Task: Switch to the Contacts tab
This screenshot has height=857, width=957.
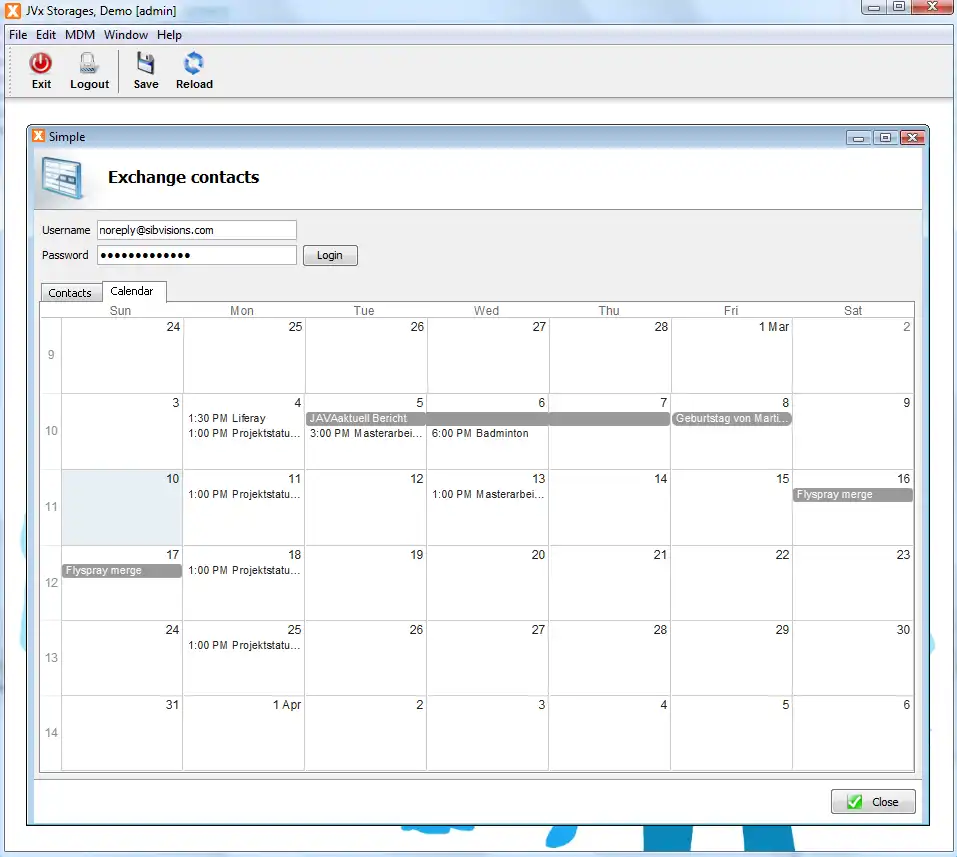Action: [70, 293]
